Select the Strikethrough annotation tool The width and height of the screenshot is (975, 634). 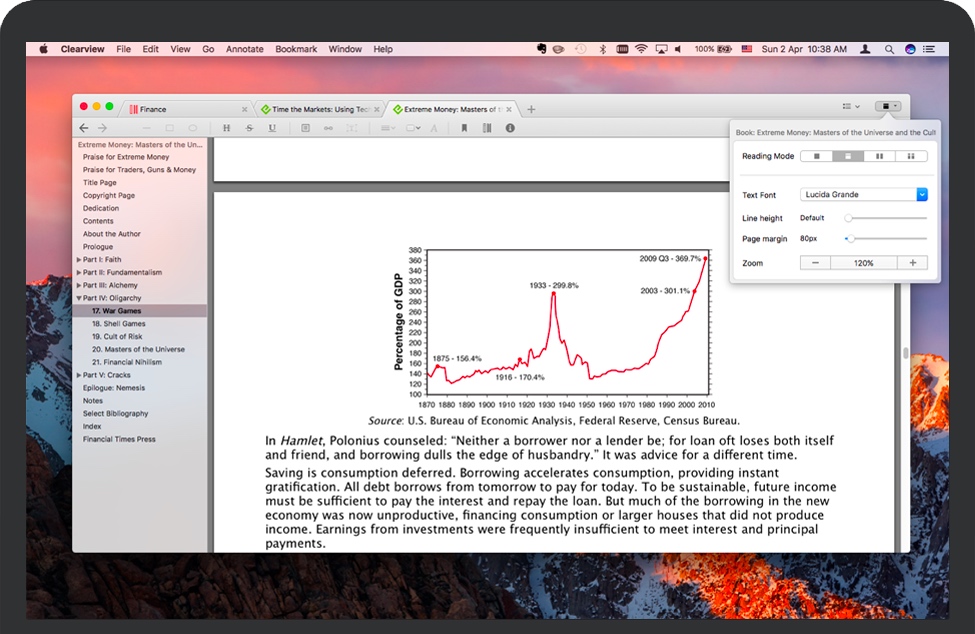tap(249, 128)
